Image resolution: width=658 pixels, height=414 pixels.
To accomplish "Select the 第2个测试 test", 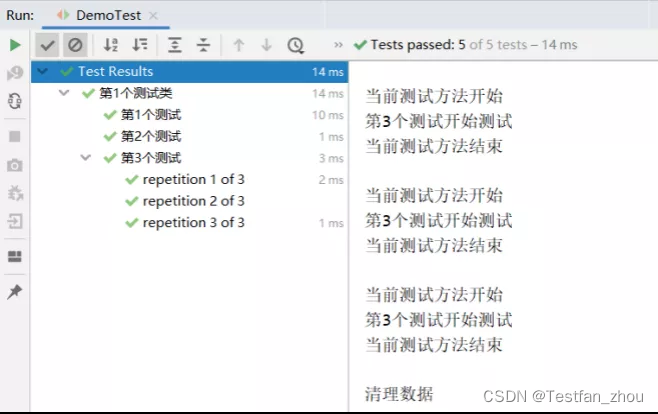I will (151, 136).
